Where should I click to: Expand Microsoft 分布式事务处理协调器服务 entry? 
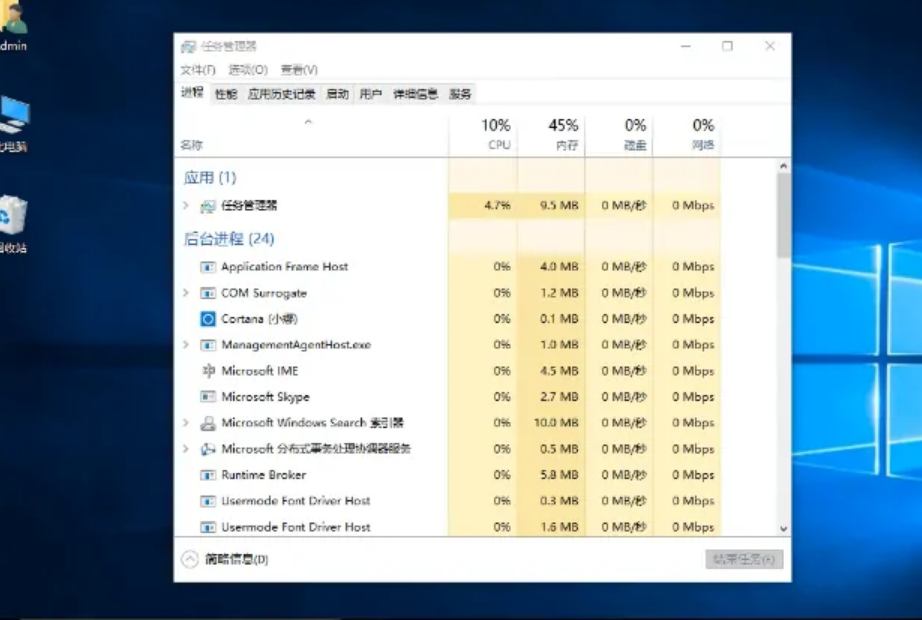click(x=186, y=448)
